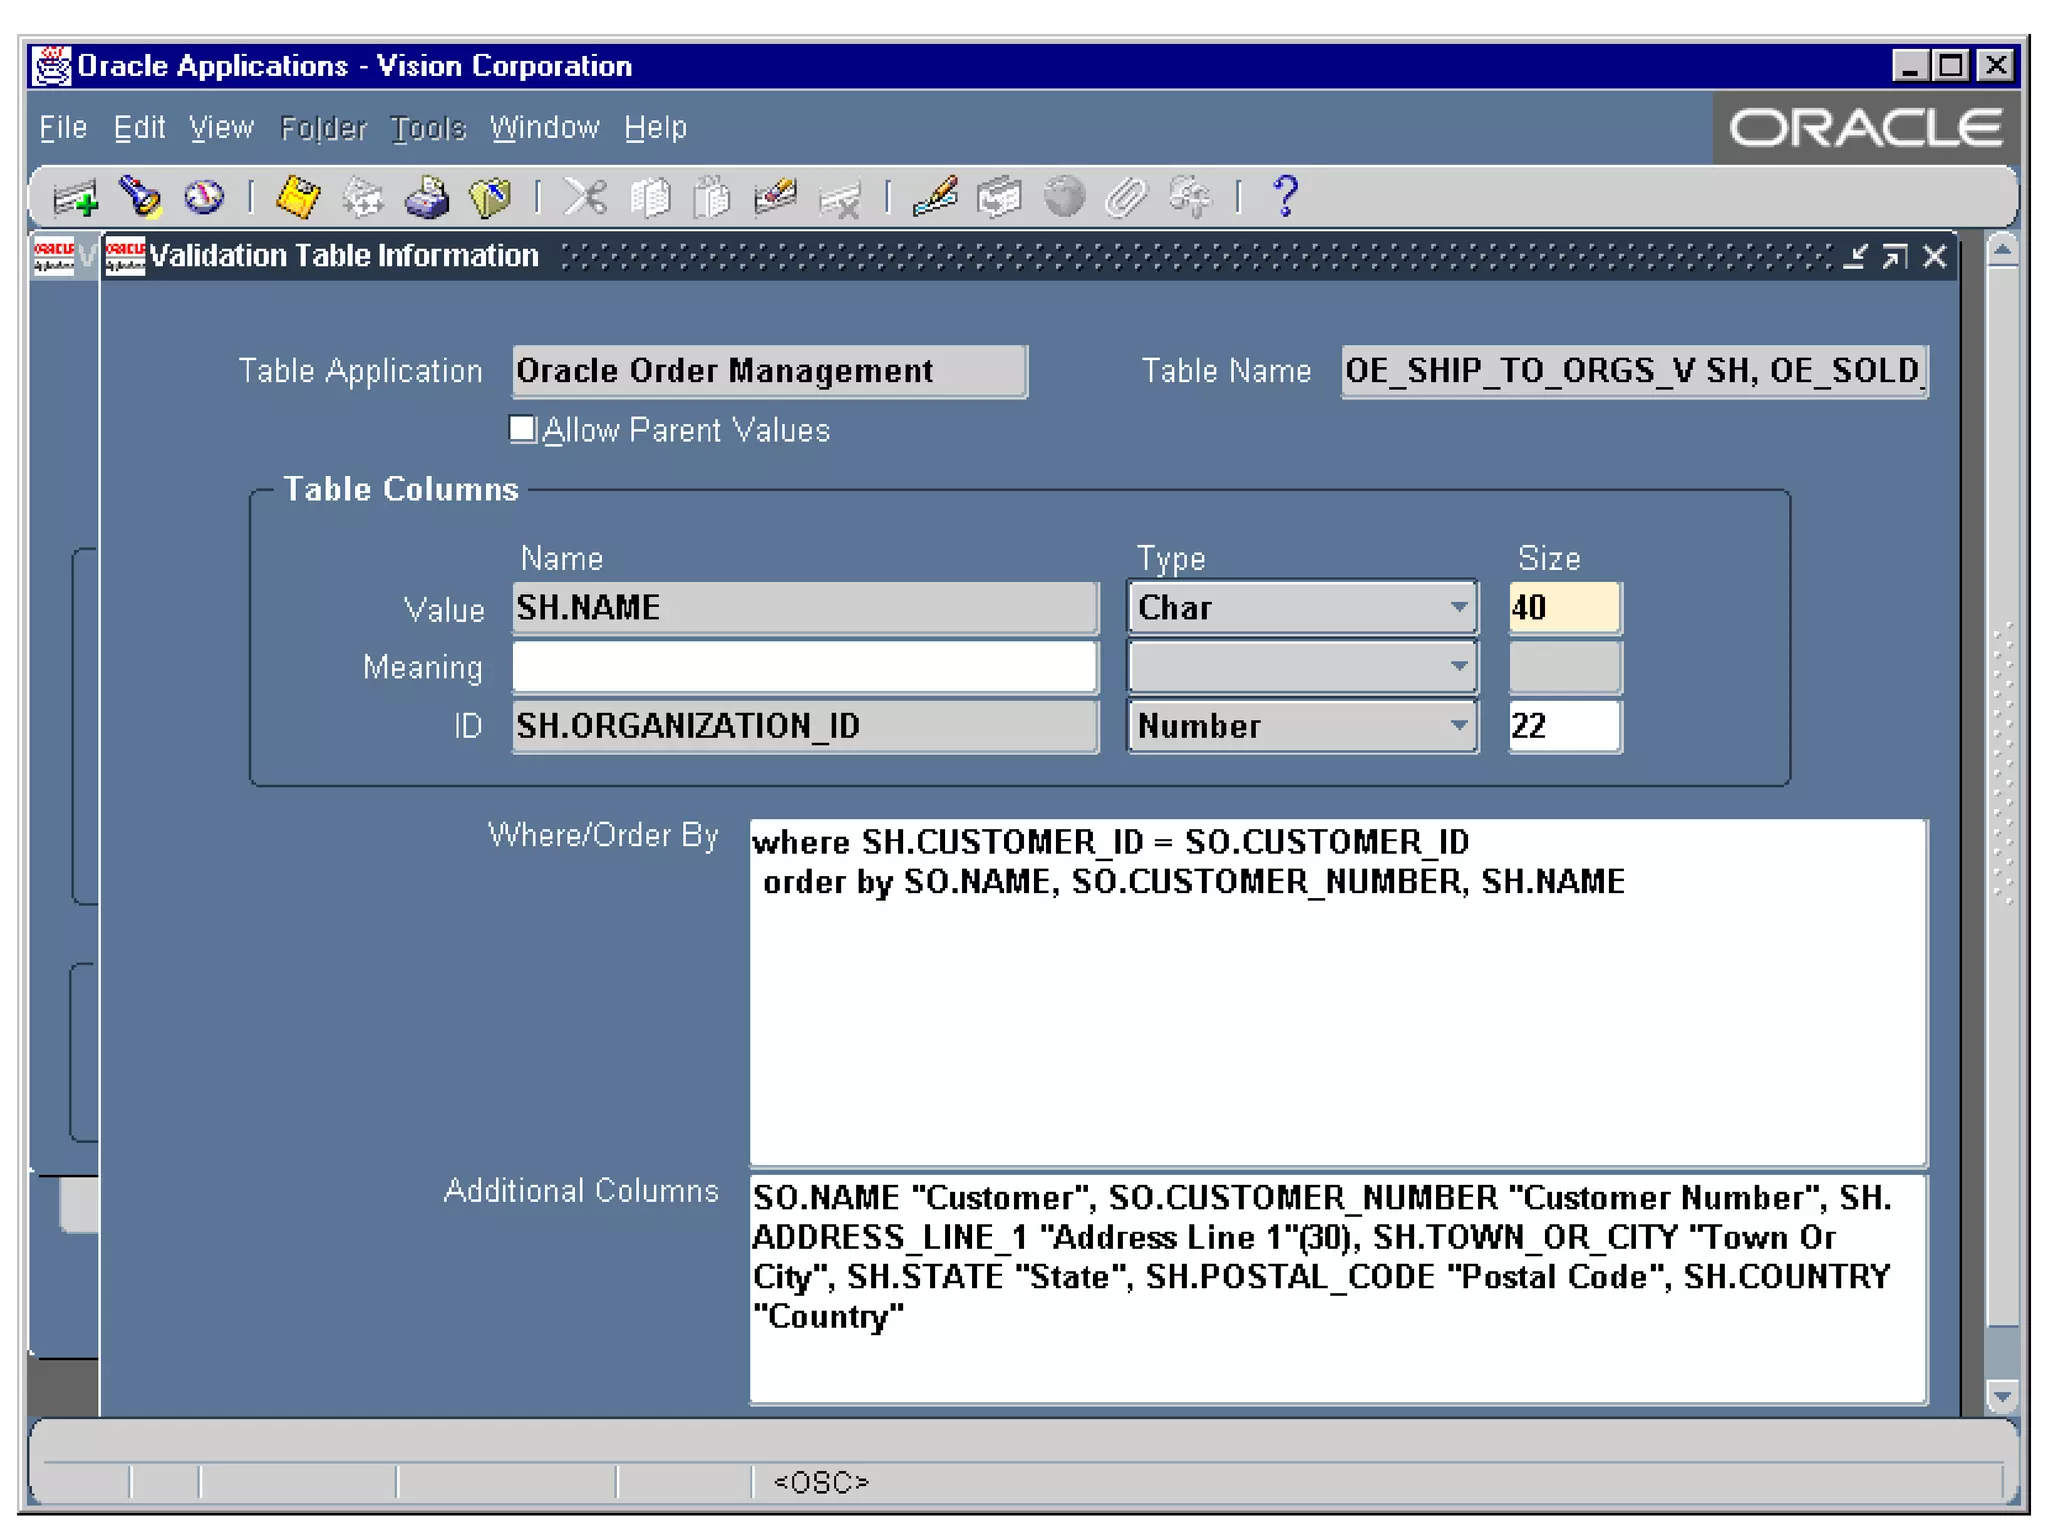Click the Attachments paperclip icon
The height and width of the screenshot is (1536, 2048).
(x=1126, y=197)
